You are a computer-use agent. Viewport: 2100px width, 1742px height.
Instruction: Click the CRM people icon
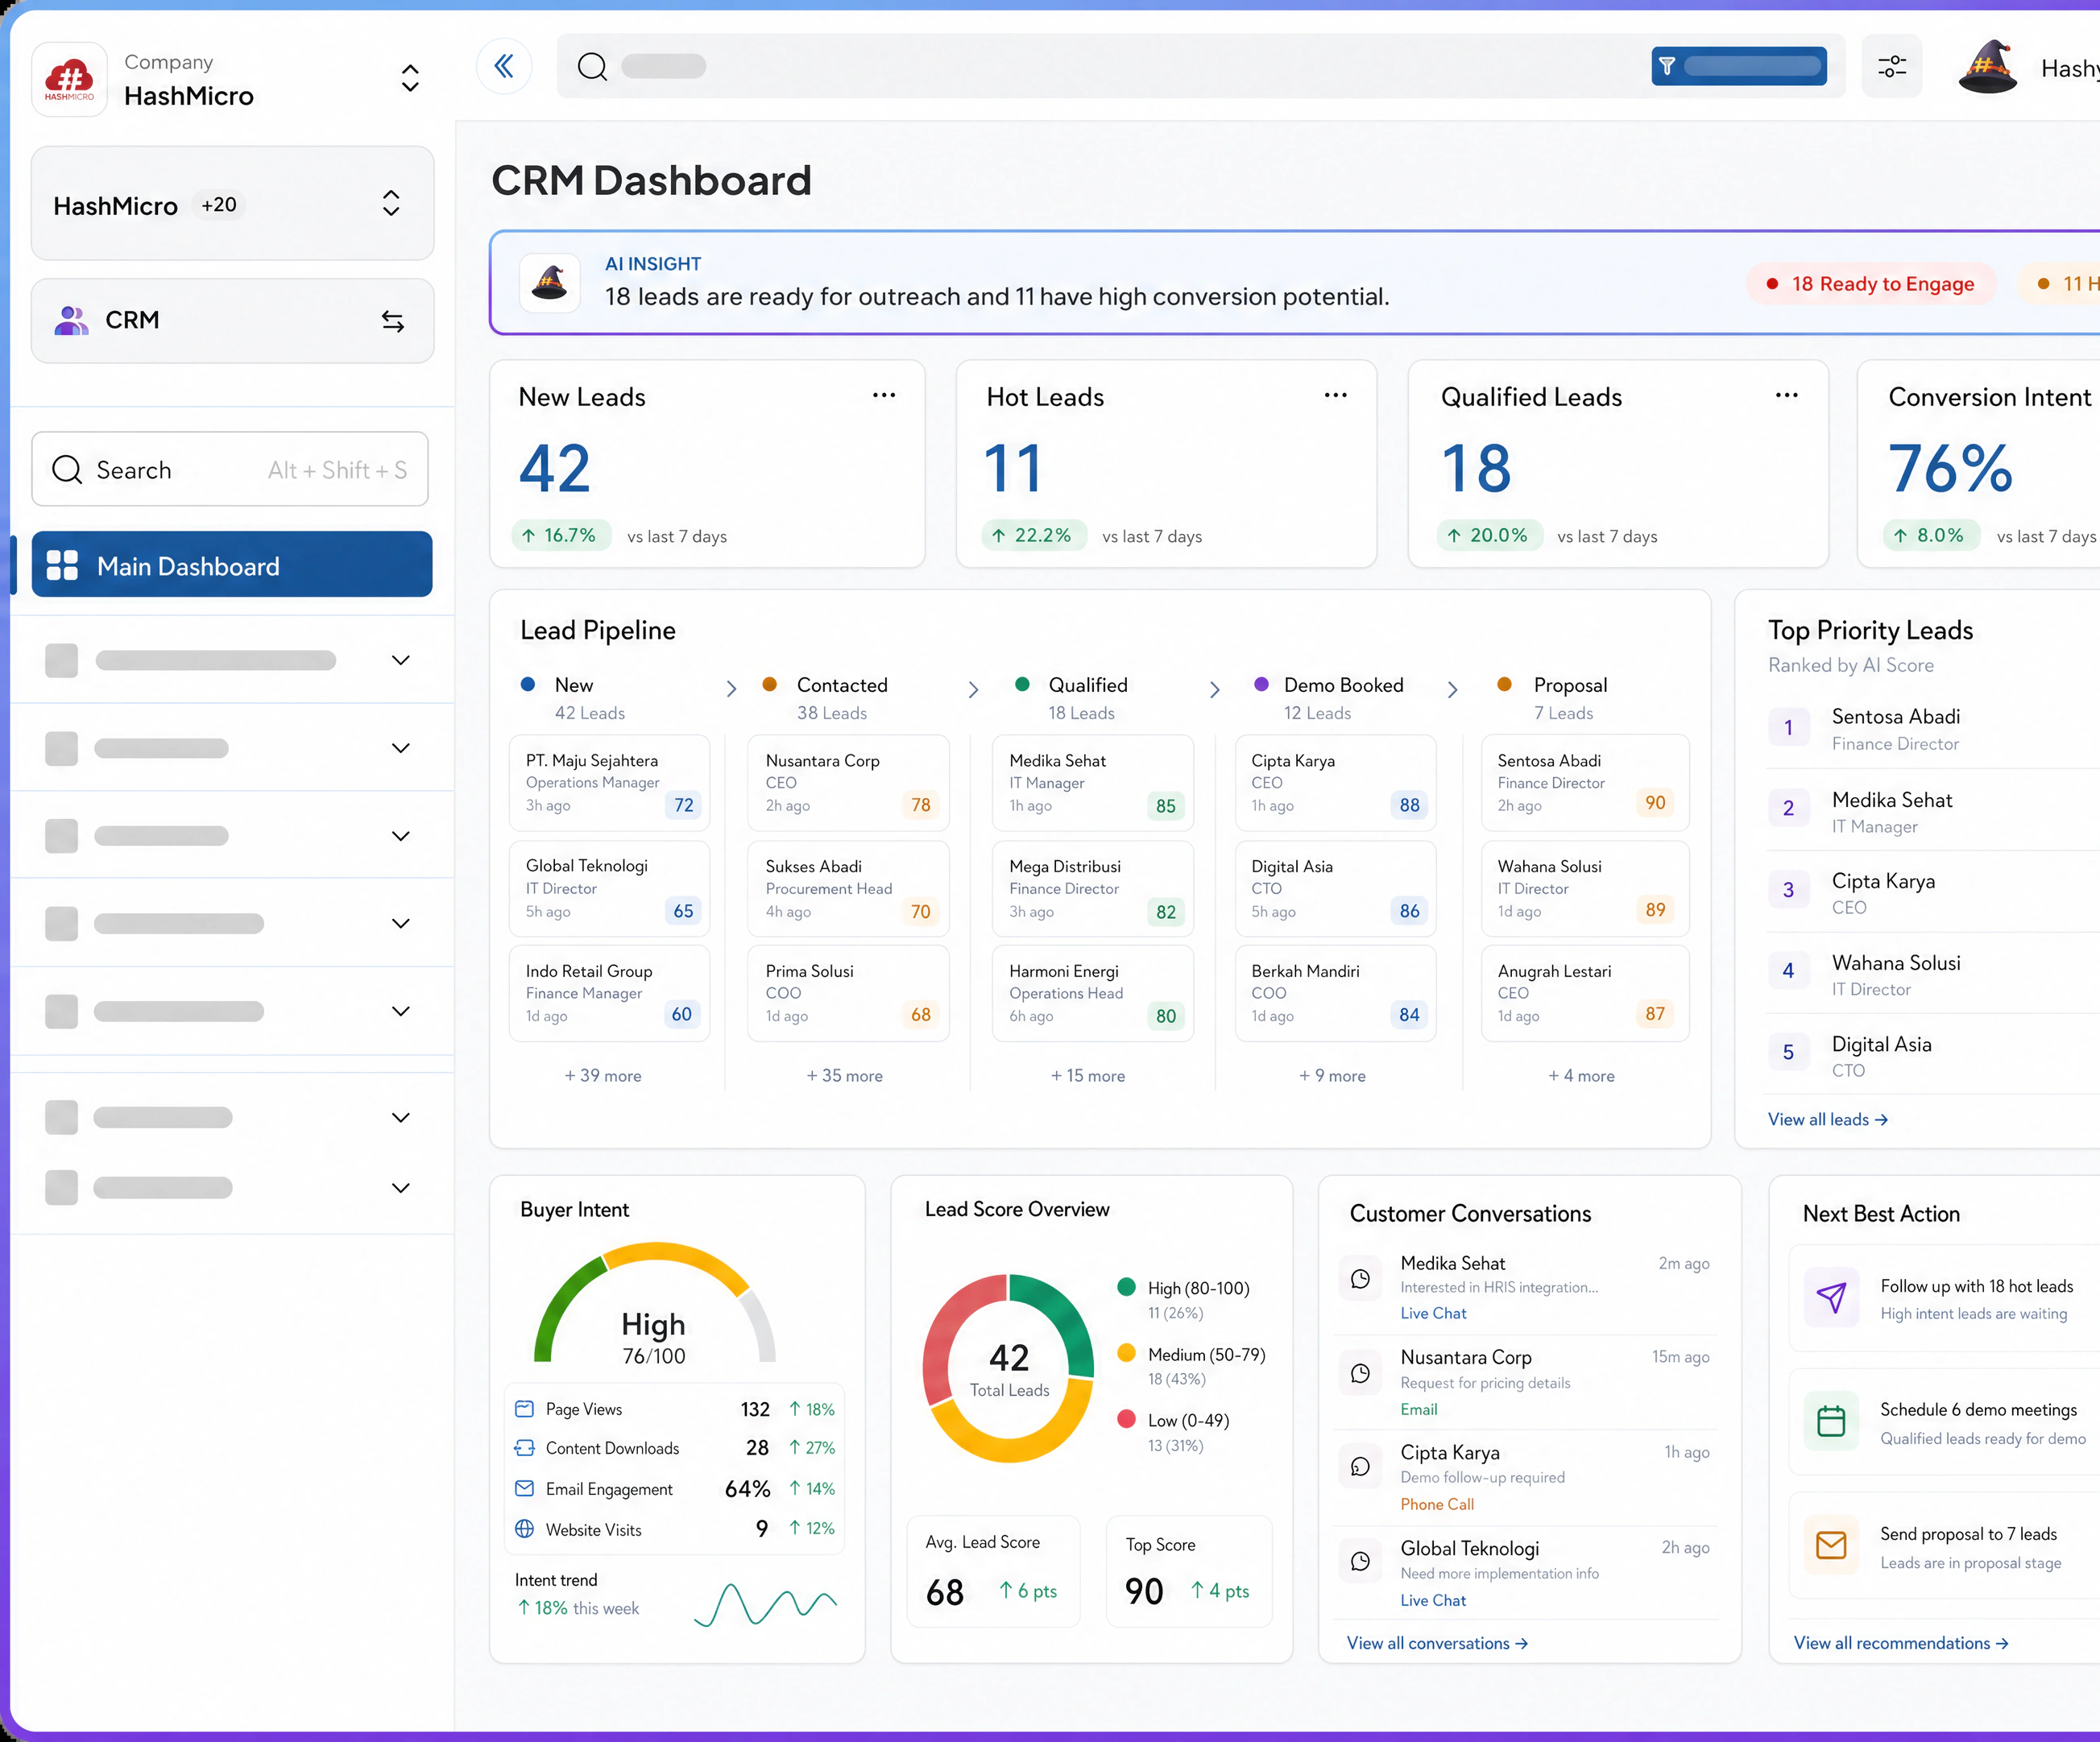click(71, 320)
